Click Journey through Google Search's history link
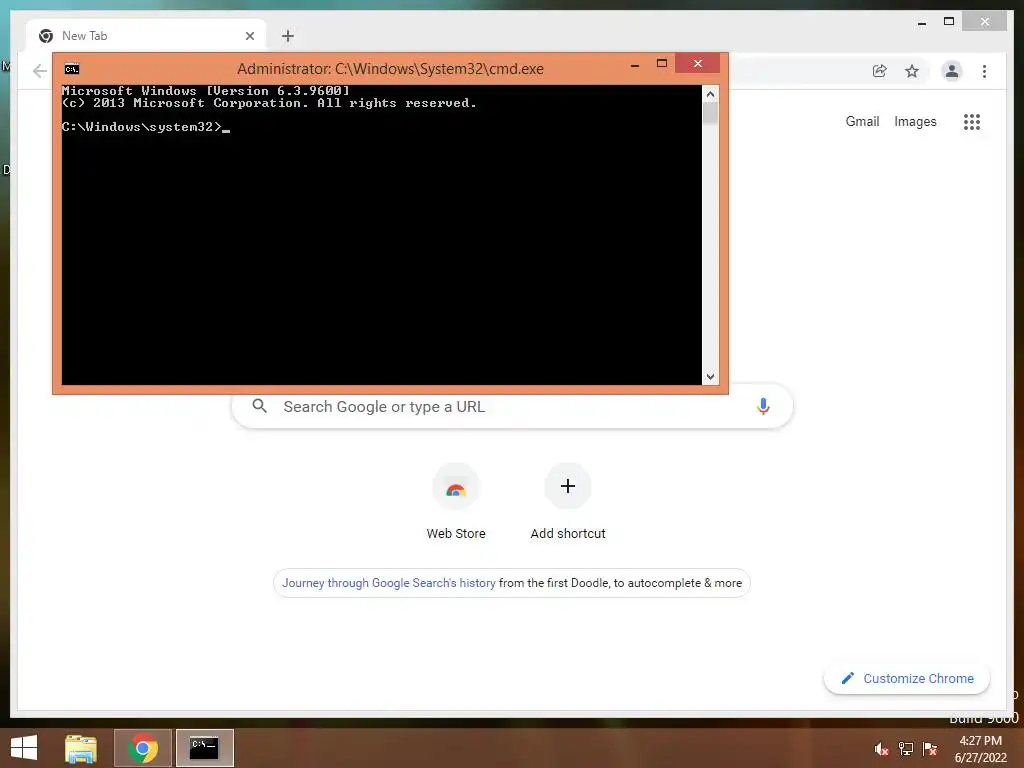1024x768 pixels. point(389,583)
